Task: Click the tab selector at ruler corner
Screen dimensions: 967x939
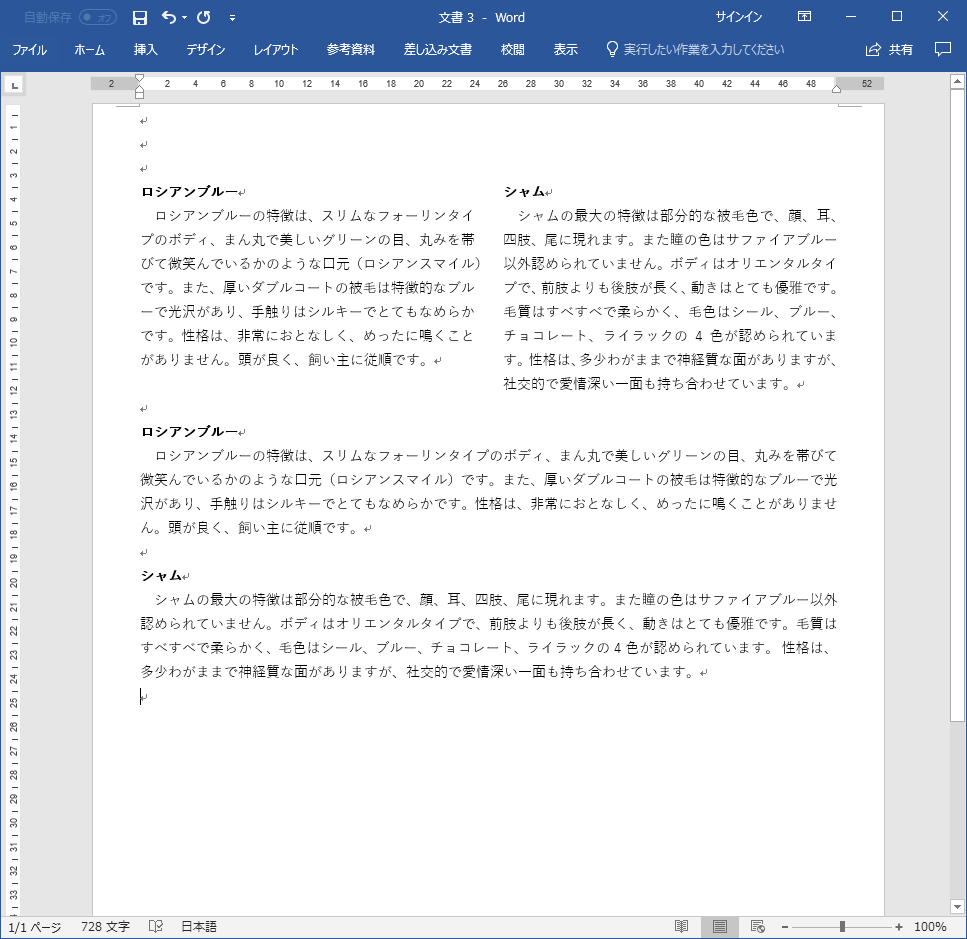Action: (13, 86)
